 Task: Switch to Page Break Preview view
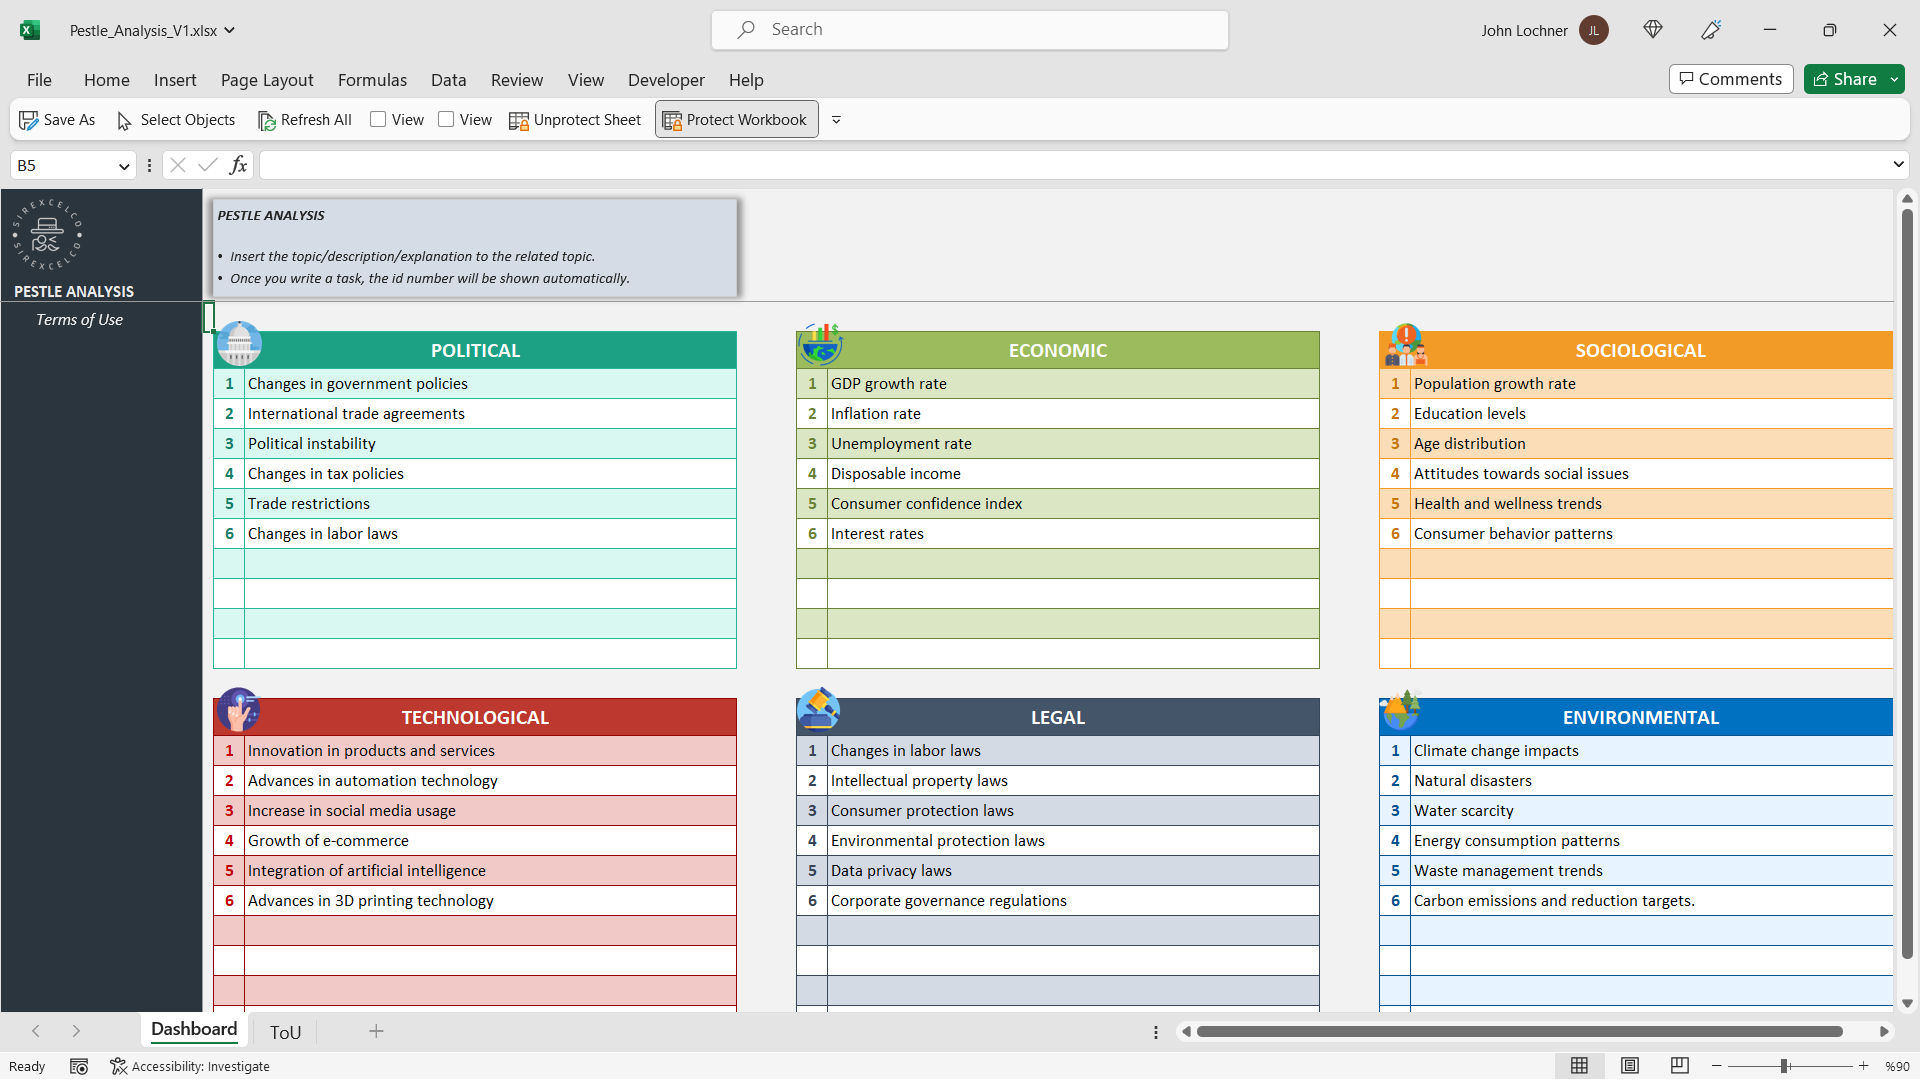tap(1680, 1066)
